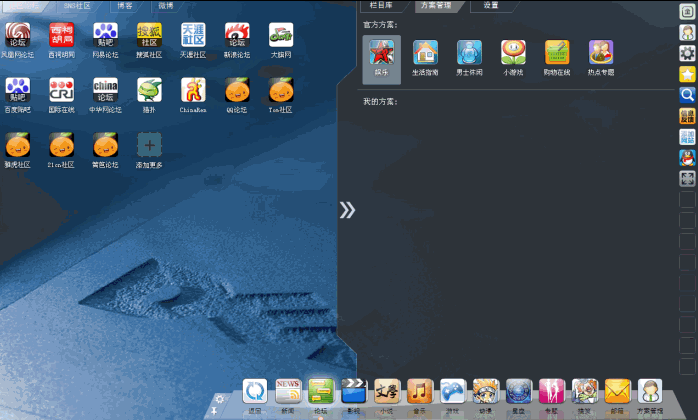Open the 西祠胡同 icon

tap(61, 35)
